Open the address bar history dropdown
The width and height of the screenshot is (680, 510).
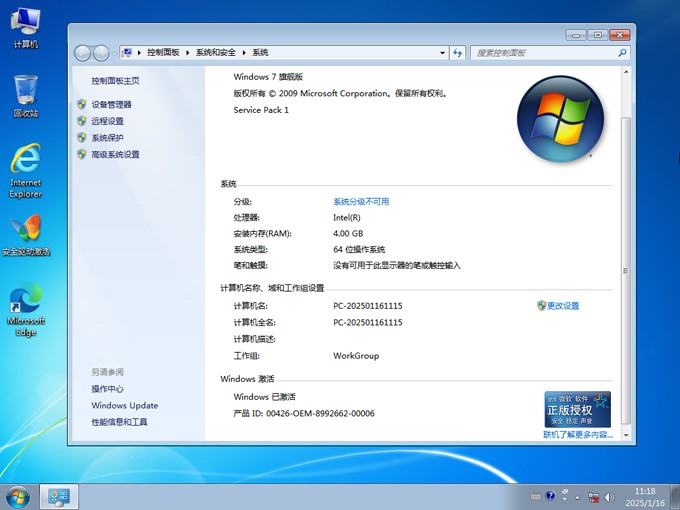click(x=442, y=53)
